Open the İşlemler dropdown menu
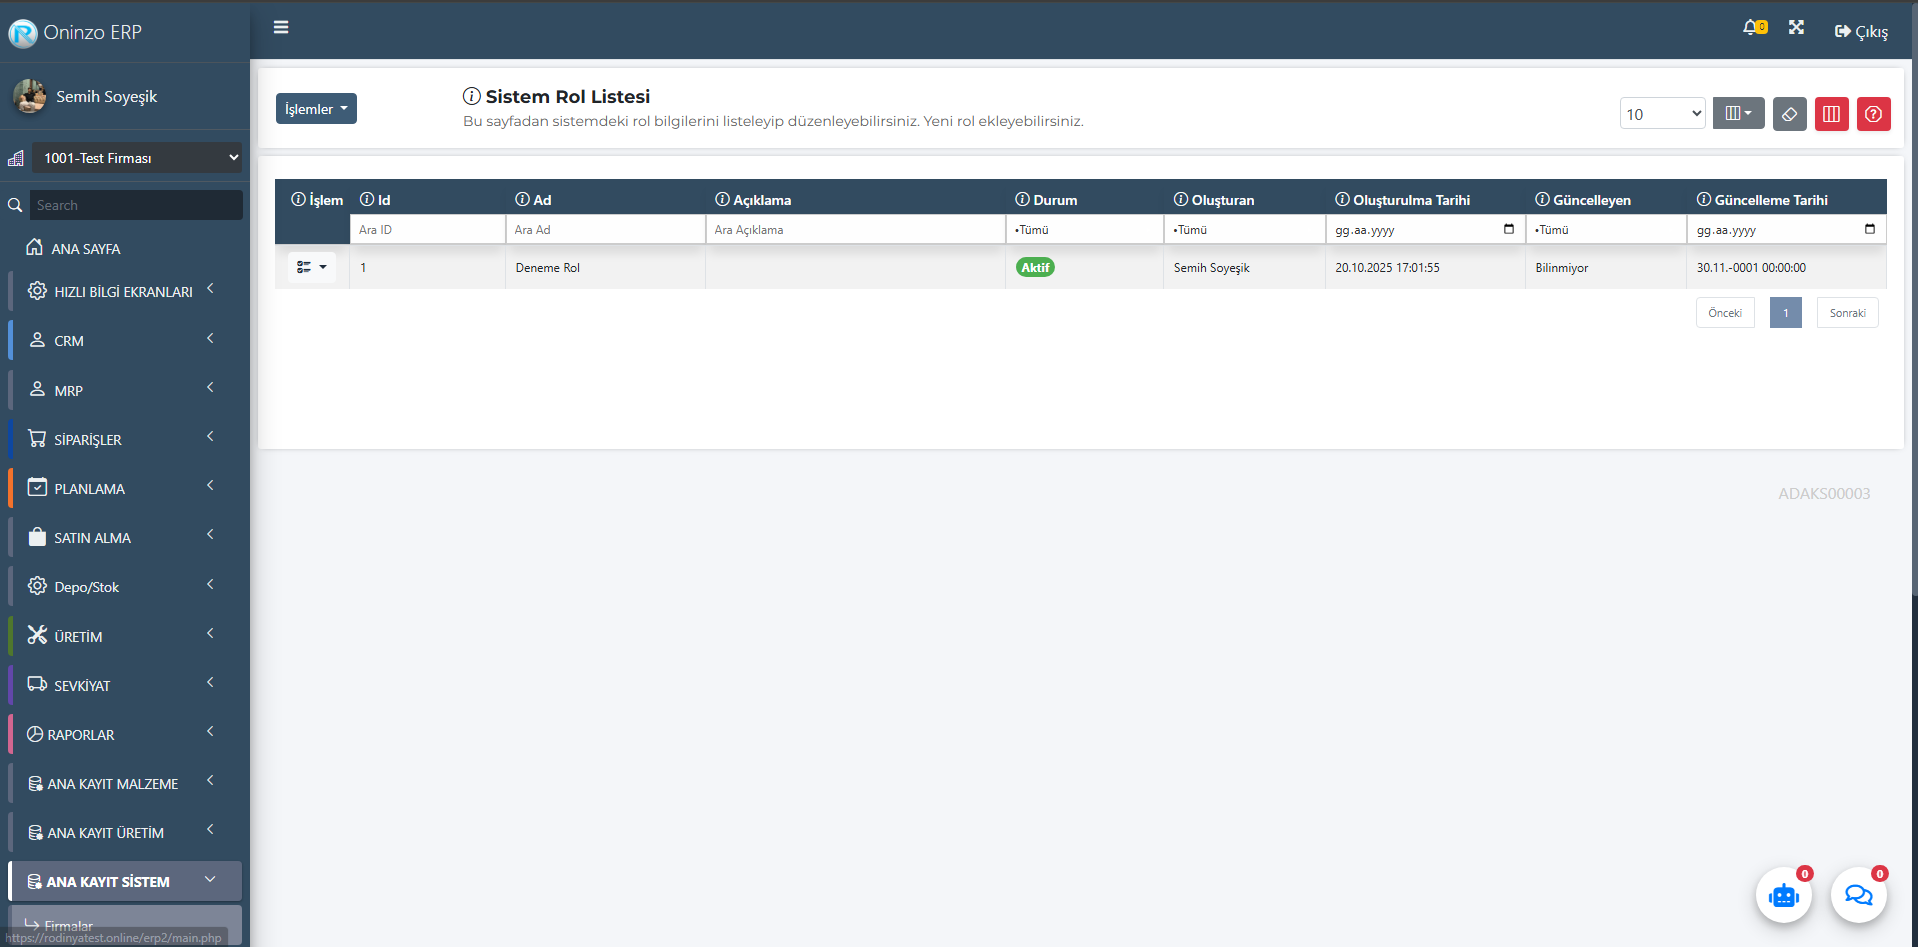1918x947 pixels. (x=316, y=109)
